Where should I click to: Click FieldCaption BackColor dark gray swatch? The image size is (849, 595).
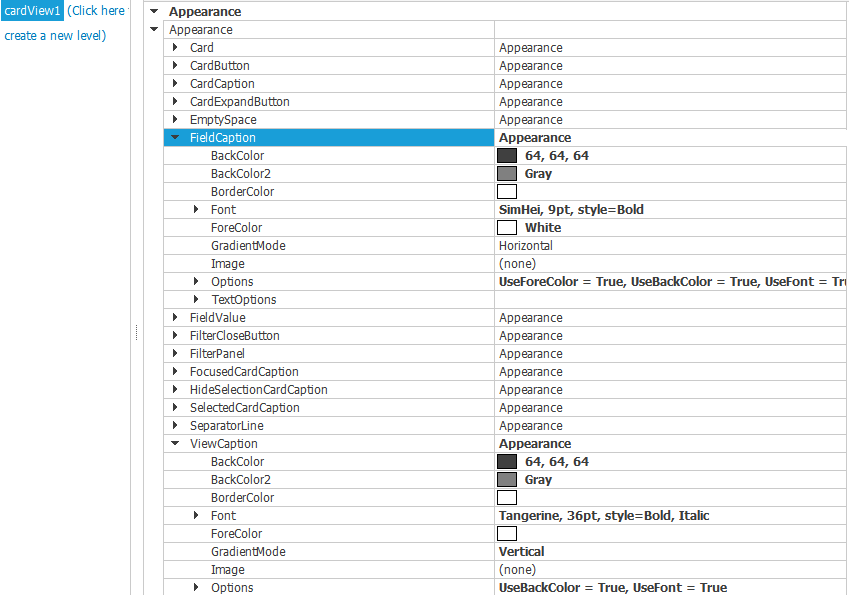coord(507,156)
